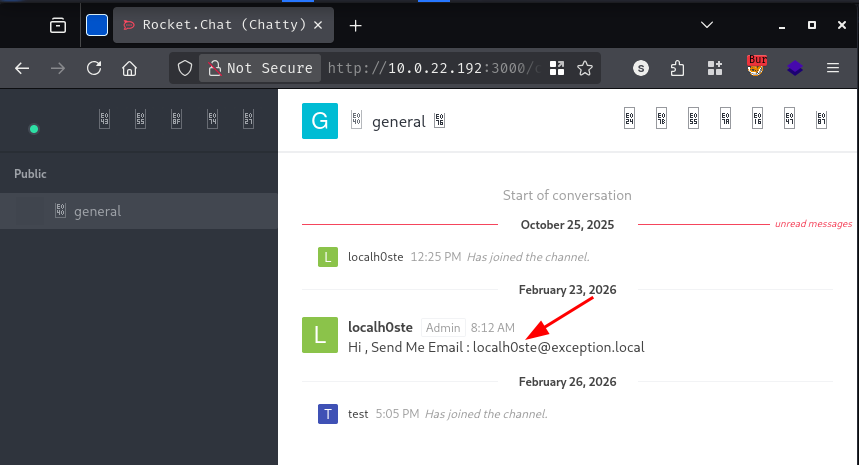The width and height of the screenshot is (859, 465).
Task: Open the tracking protection shield icon
Action: [184, 68]
